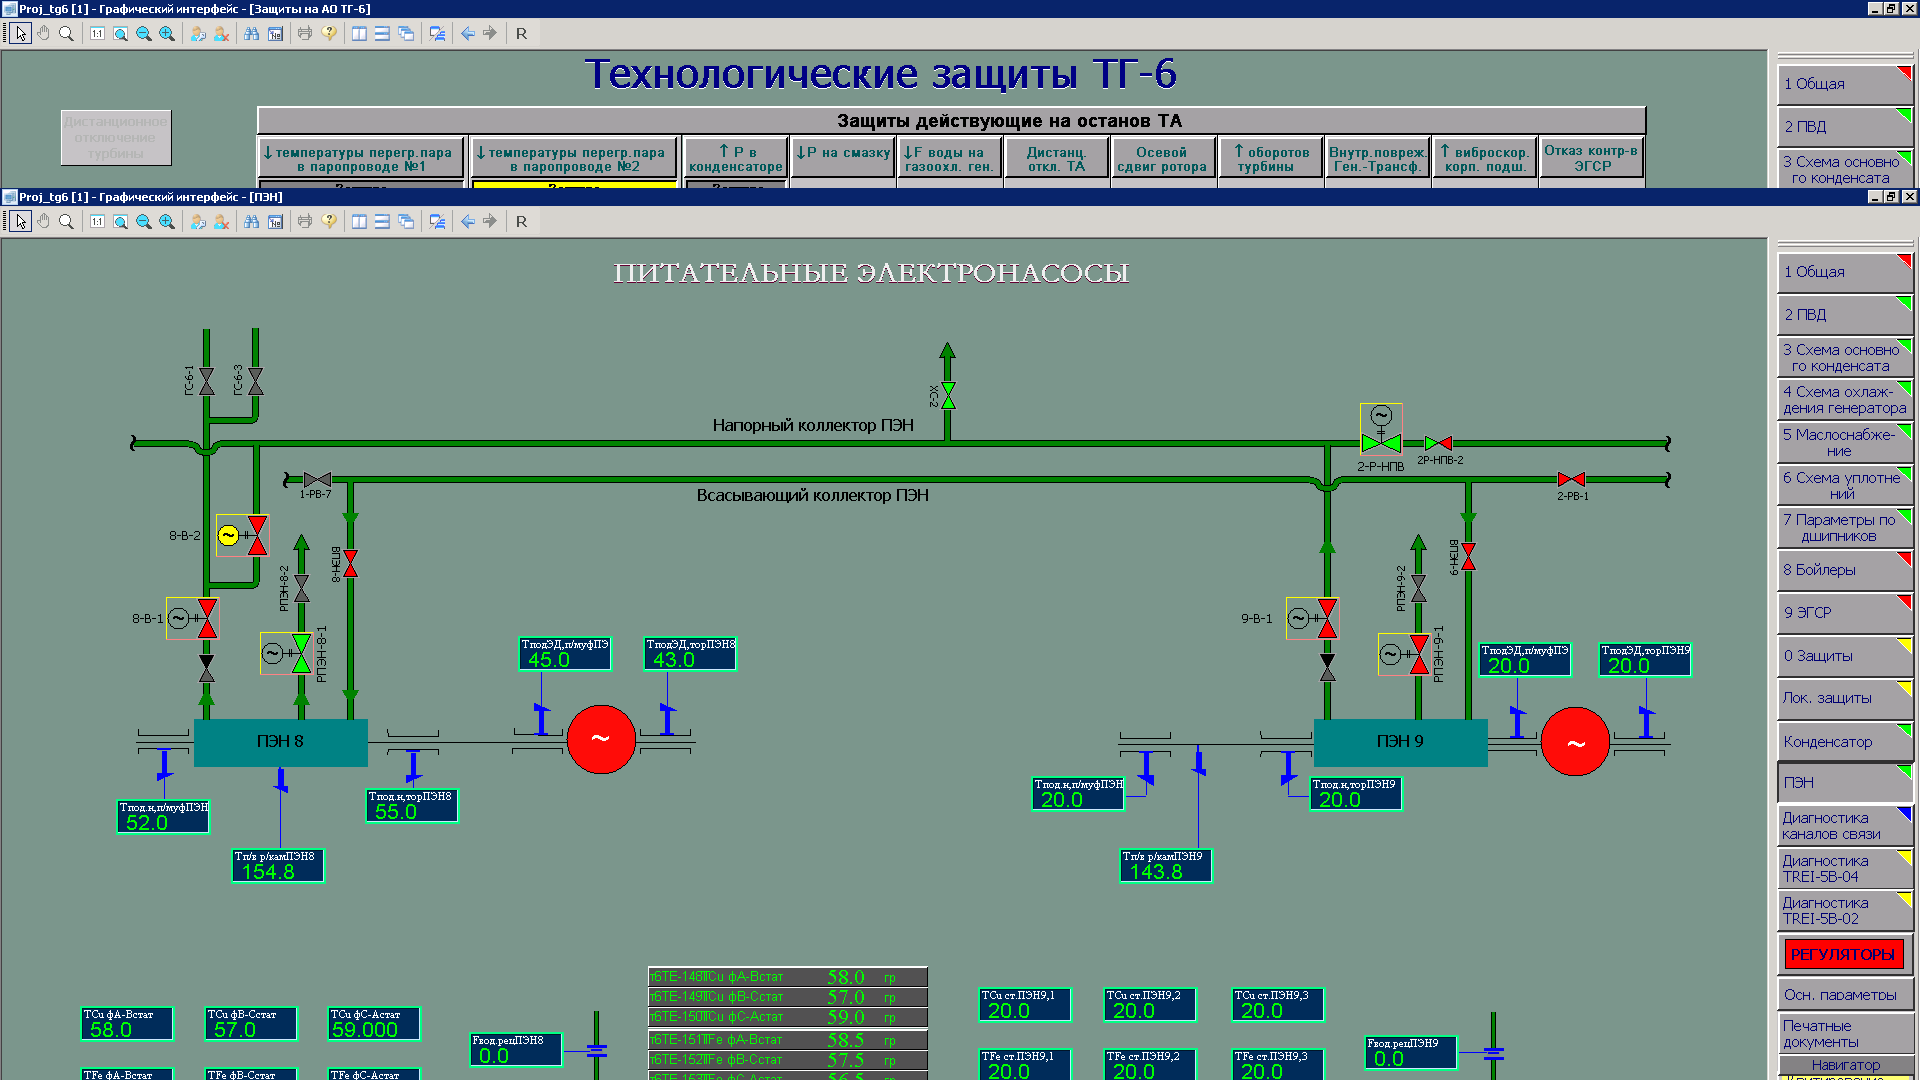Open '6 Схема уплотнений' screen
The width and height of the screenshot is (1920, 1080).
[x=1845, y=485]
